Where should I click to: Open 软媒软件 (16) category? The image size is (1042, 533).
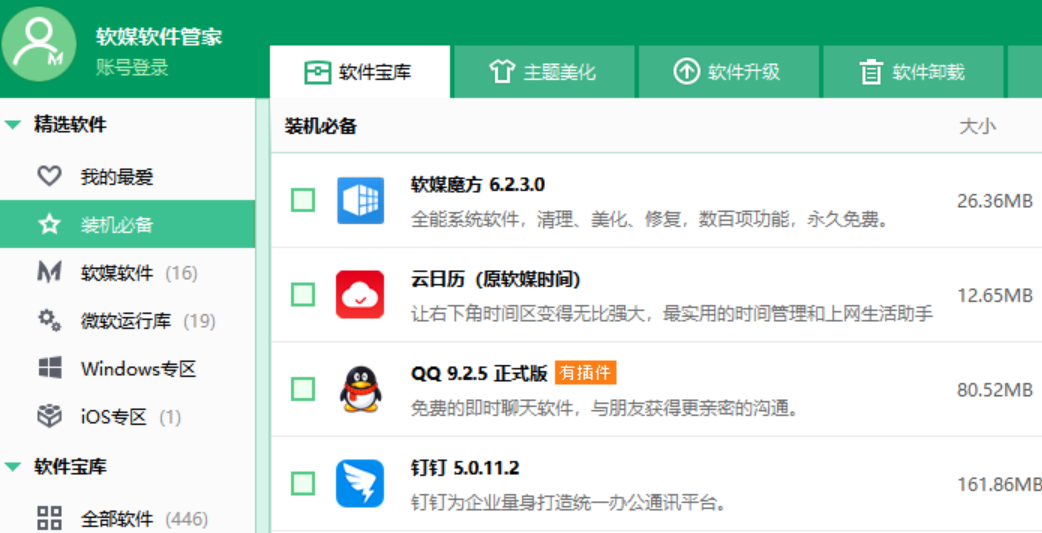pos(128,272)
